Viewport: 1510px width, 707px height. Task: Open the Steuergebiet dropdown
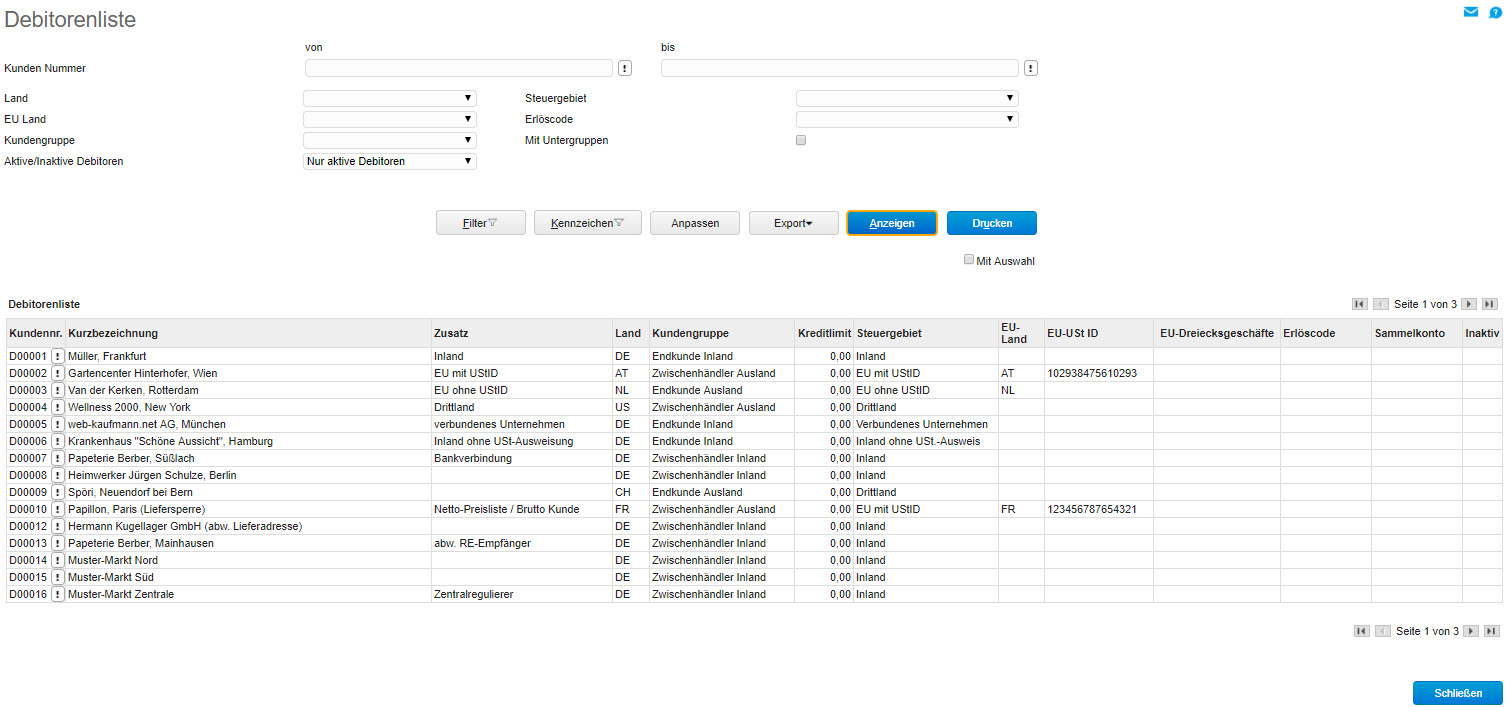pyautogui.click(x=907, y=98)
